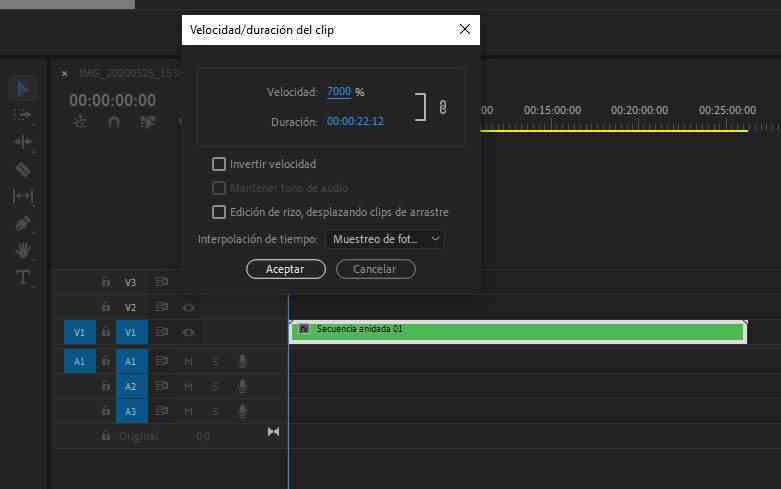Select the Ripple Edit tool
Image resolution: width=781 pixels, height=489 pixels.
pyautogui.click(x=22, y=142)
